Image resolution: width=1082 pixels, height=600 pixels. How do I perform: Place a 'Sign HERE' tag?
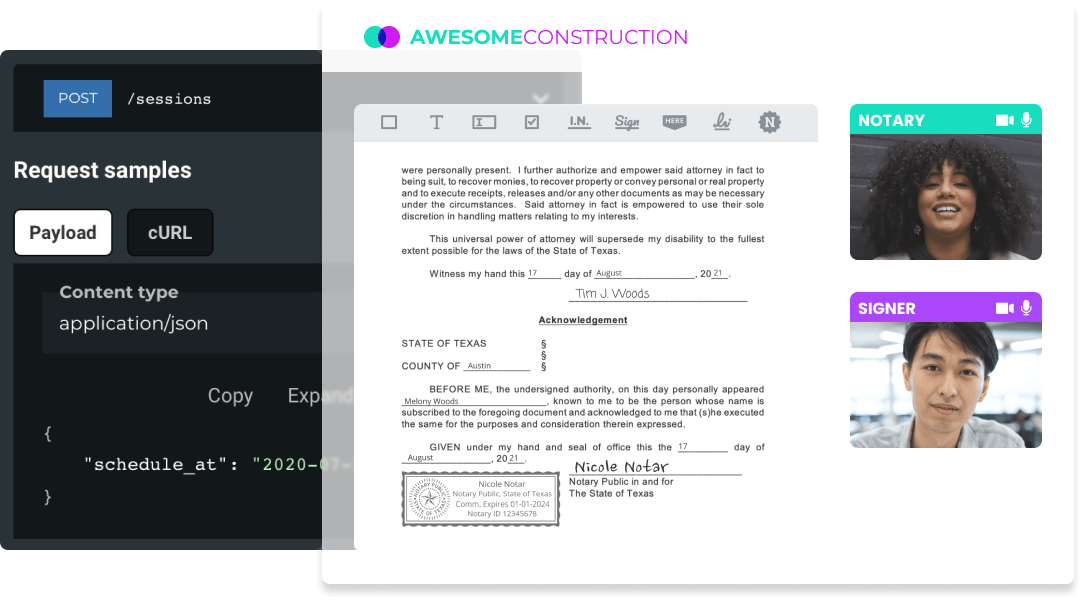coord(674,122)
